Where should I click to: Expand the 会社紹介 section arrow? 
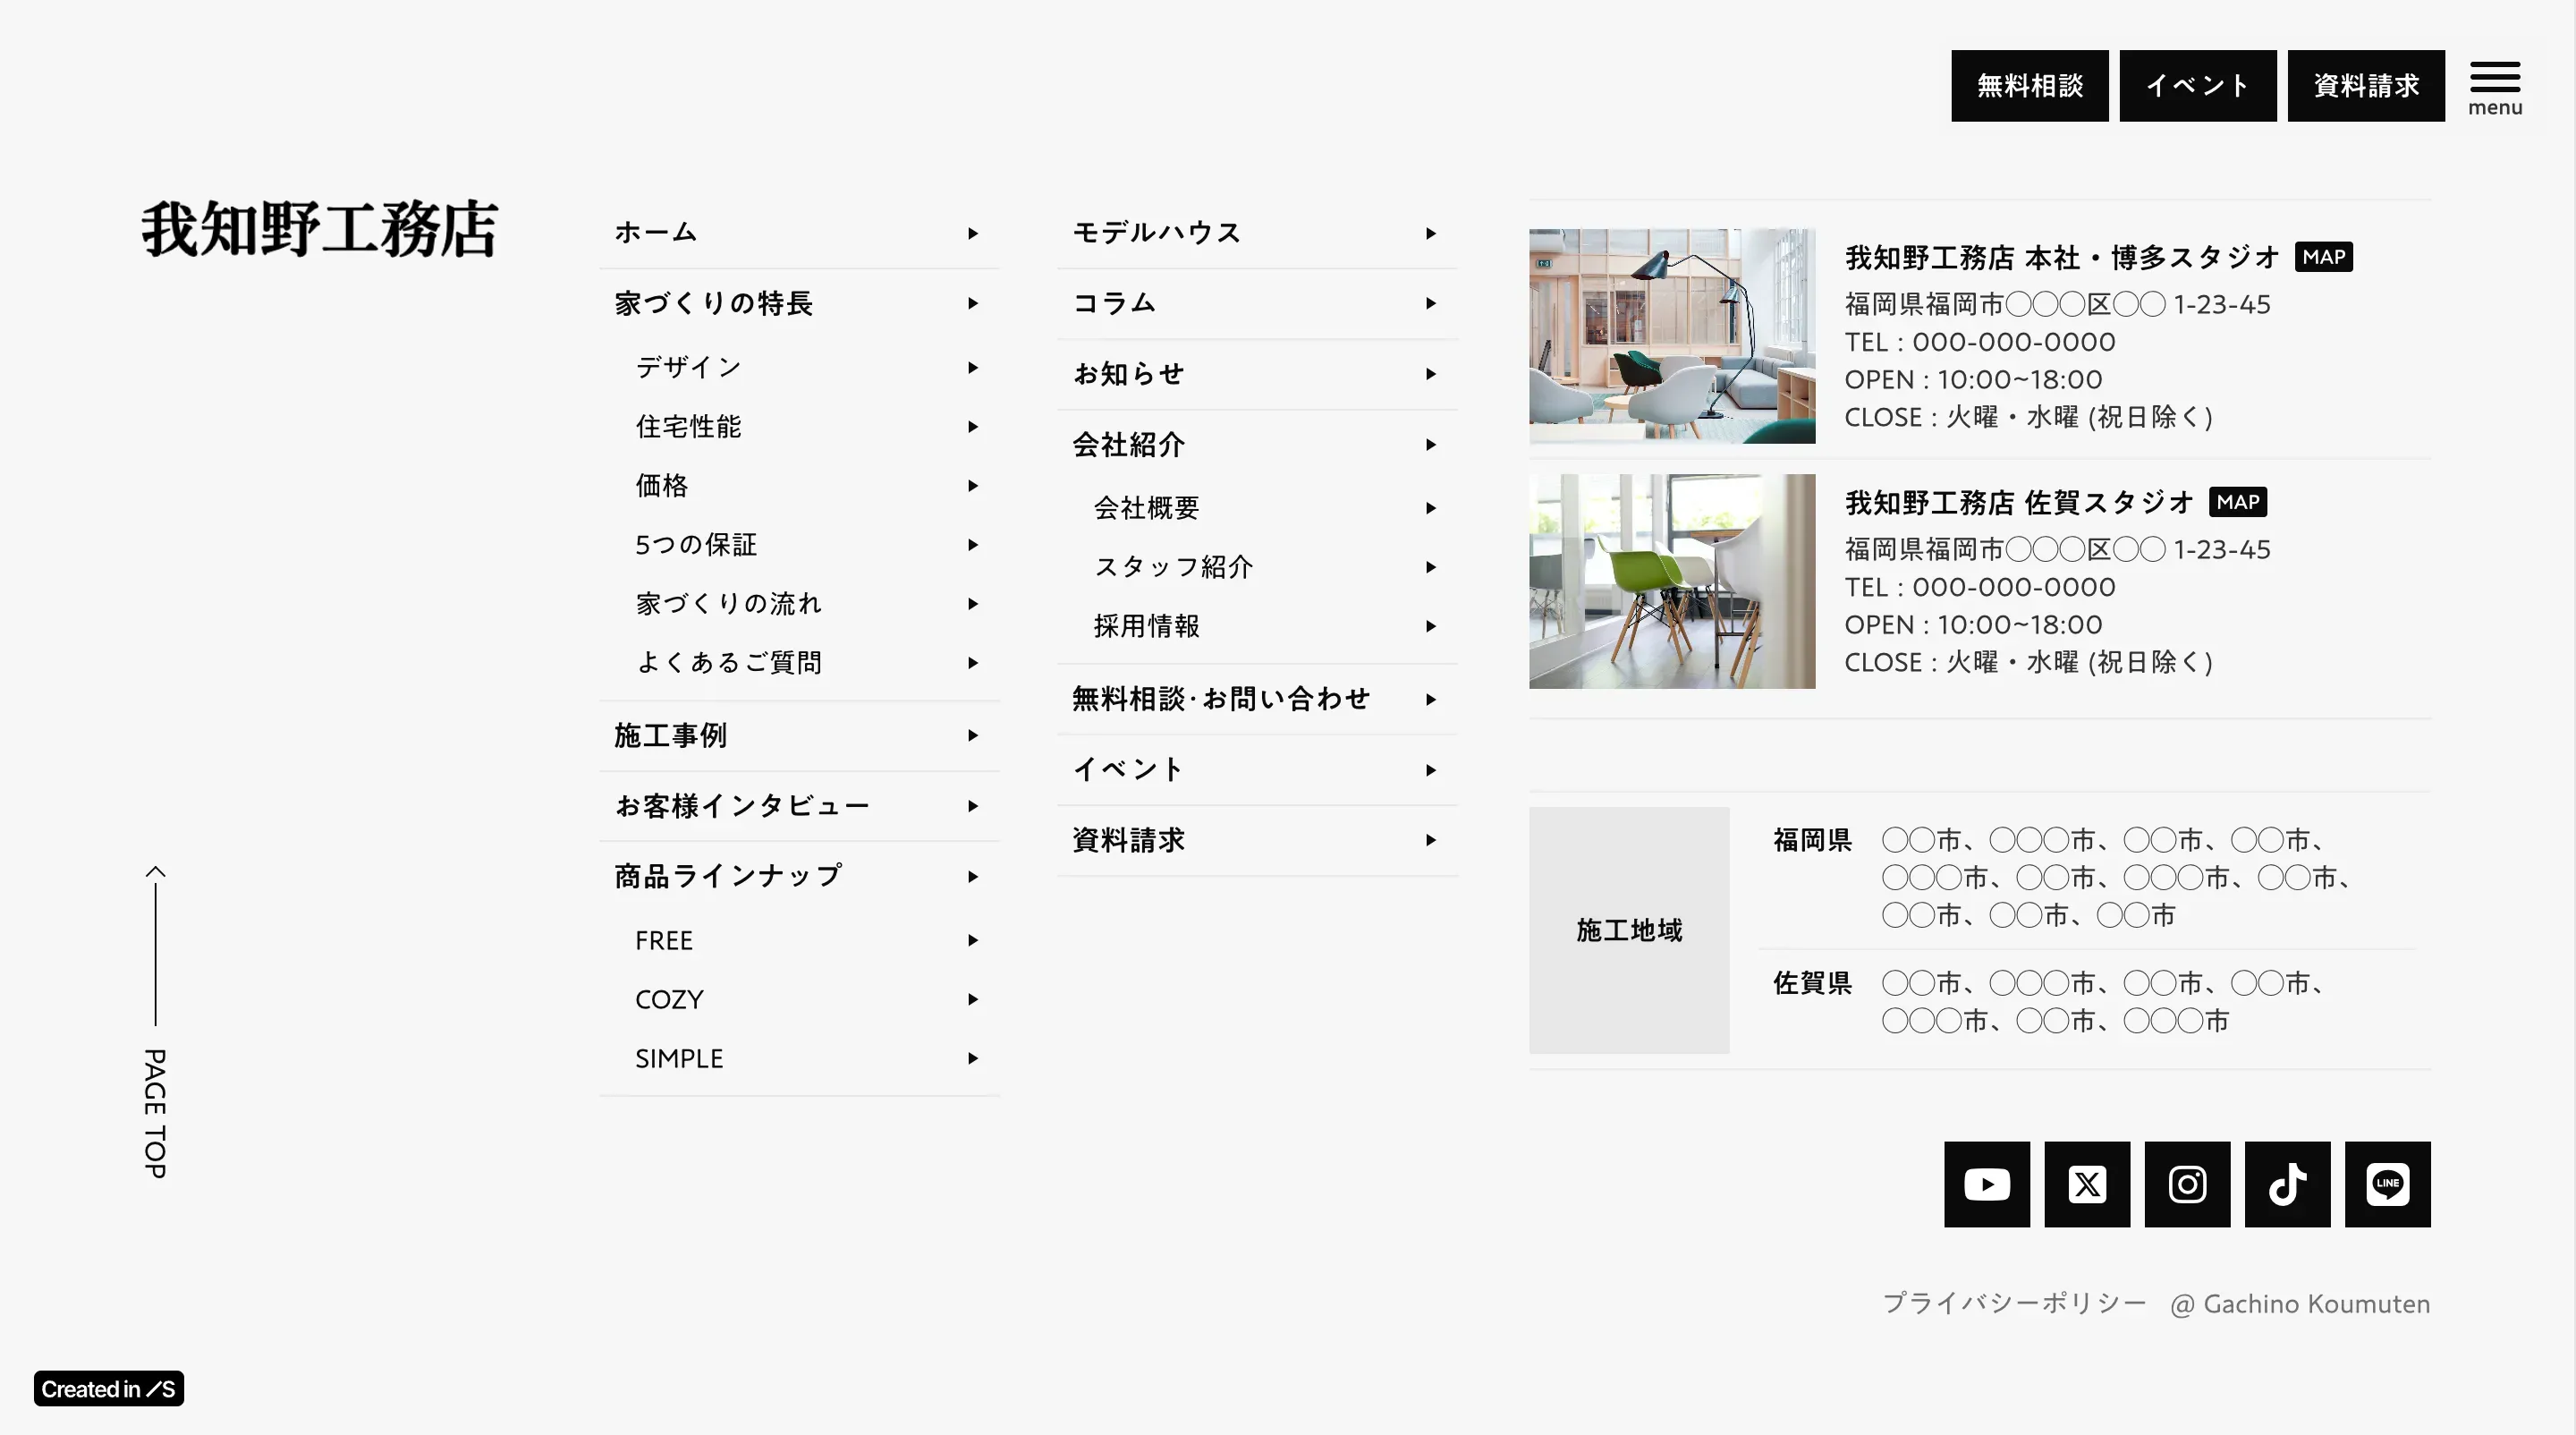(1431, 445)
